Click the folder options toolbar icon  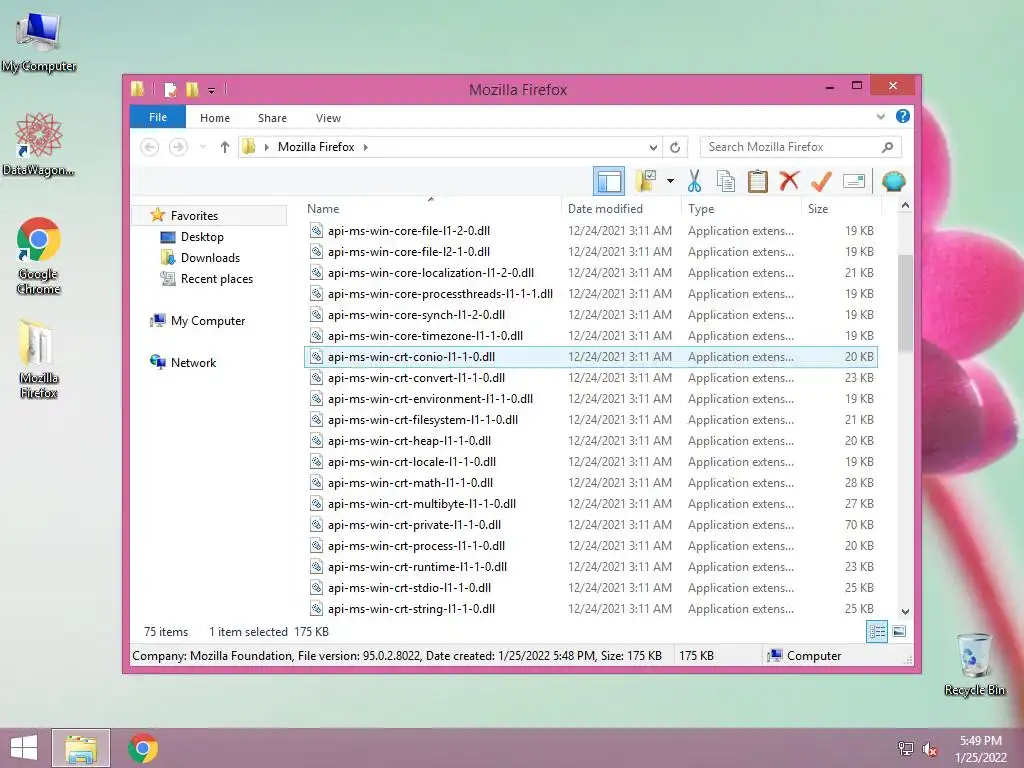[645, 181]
